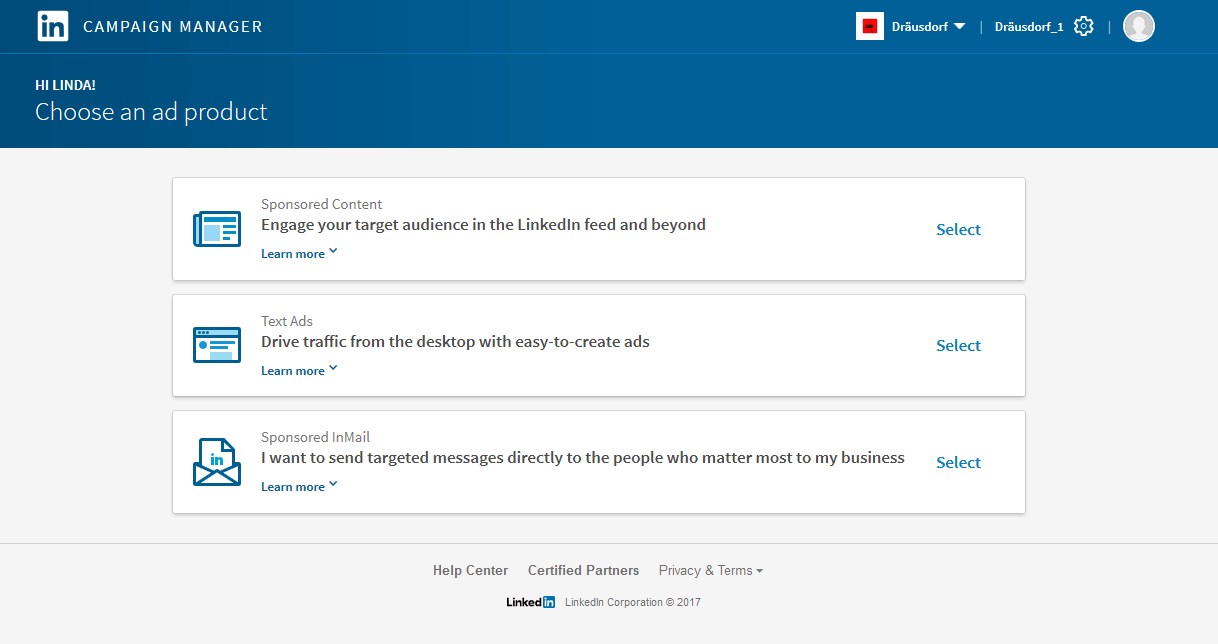Click the Sponsored InMail envelope icon

217,462
